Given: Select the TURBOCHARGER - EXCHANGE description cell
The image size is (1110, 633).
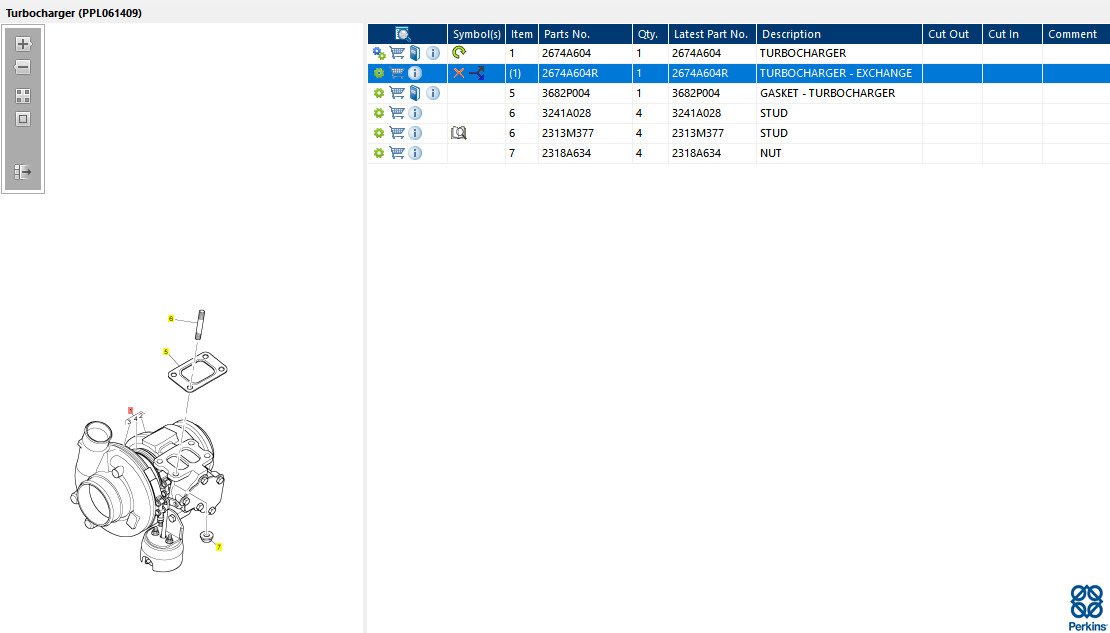Looking at the screenshot, I should [840, 73].
